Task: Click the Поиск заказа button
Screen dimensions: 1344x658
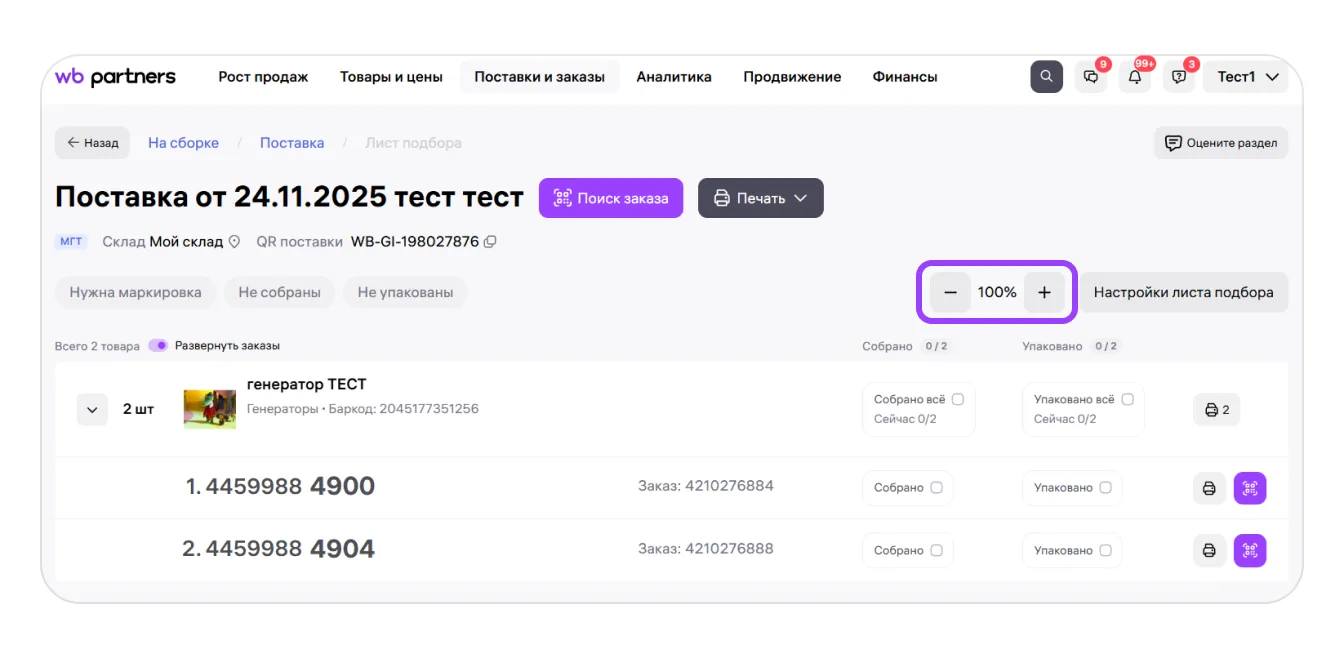Action: [x=610, y=198]
